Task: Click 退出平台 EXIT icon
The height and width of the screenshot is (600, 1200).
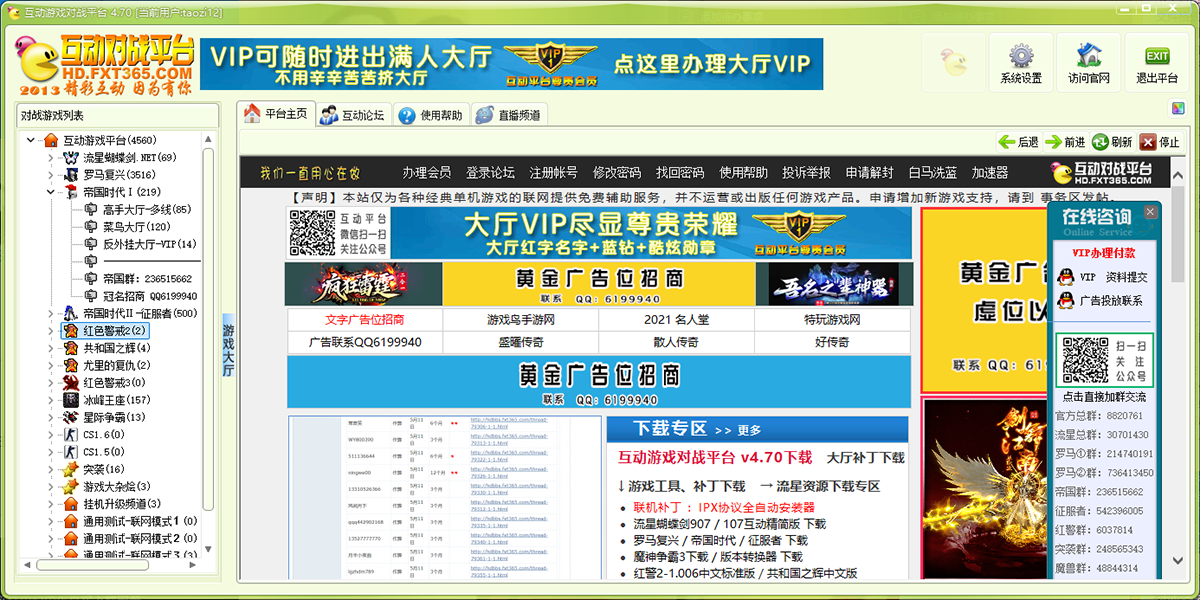Action: tap(1157, 56)
